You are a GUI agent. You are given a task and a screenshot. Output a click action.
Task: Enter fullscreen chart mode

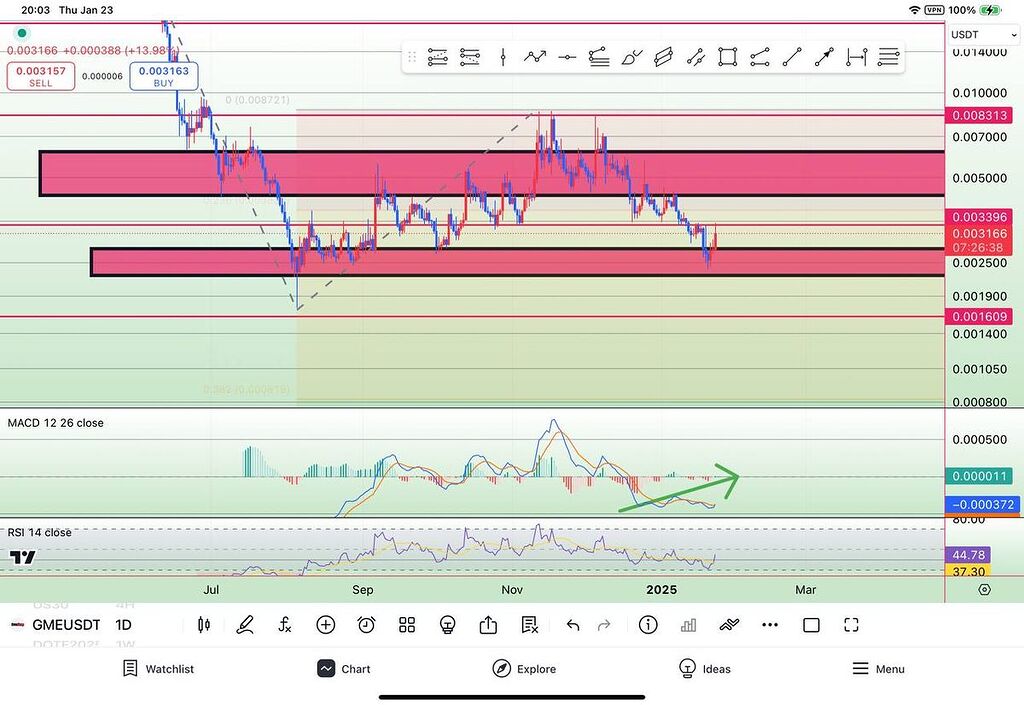[x=852, y=625]
